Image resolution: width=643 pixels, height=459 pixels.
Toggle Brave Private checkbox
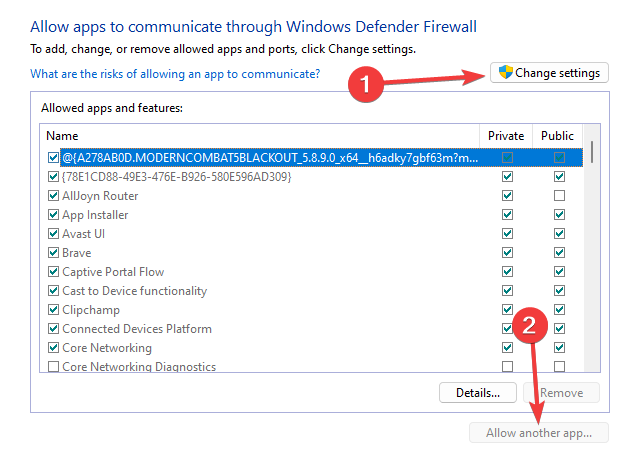[507, 253]
